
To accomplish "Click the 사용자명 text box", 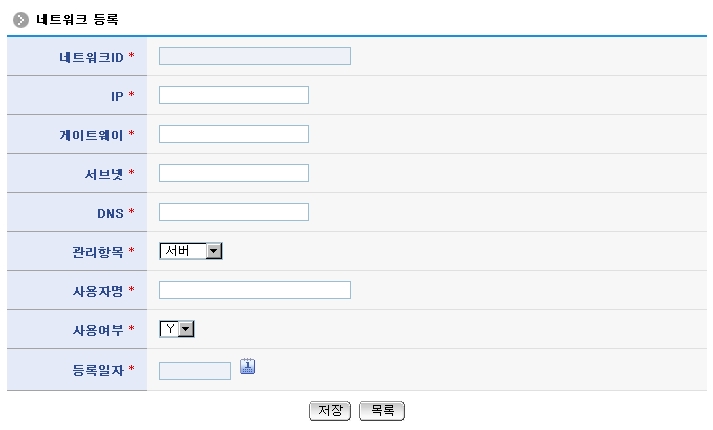I will coord(255,290).
